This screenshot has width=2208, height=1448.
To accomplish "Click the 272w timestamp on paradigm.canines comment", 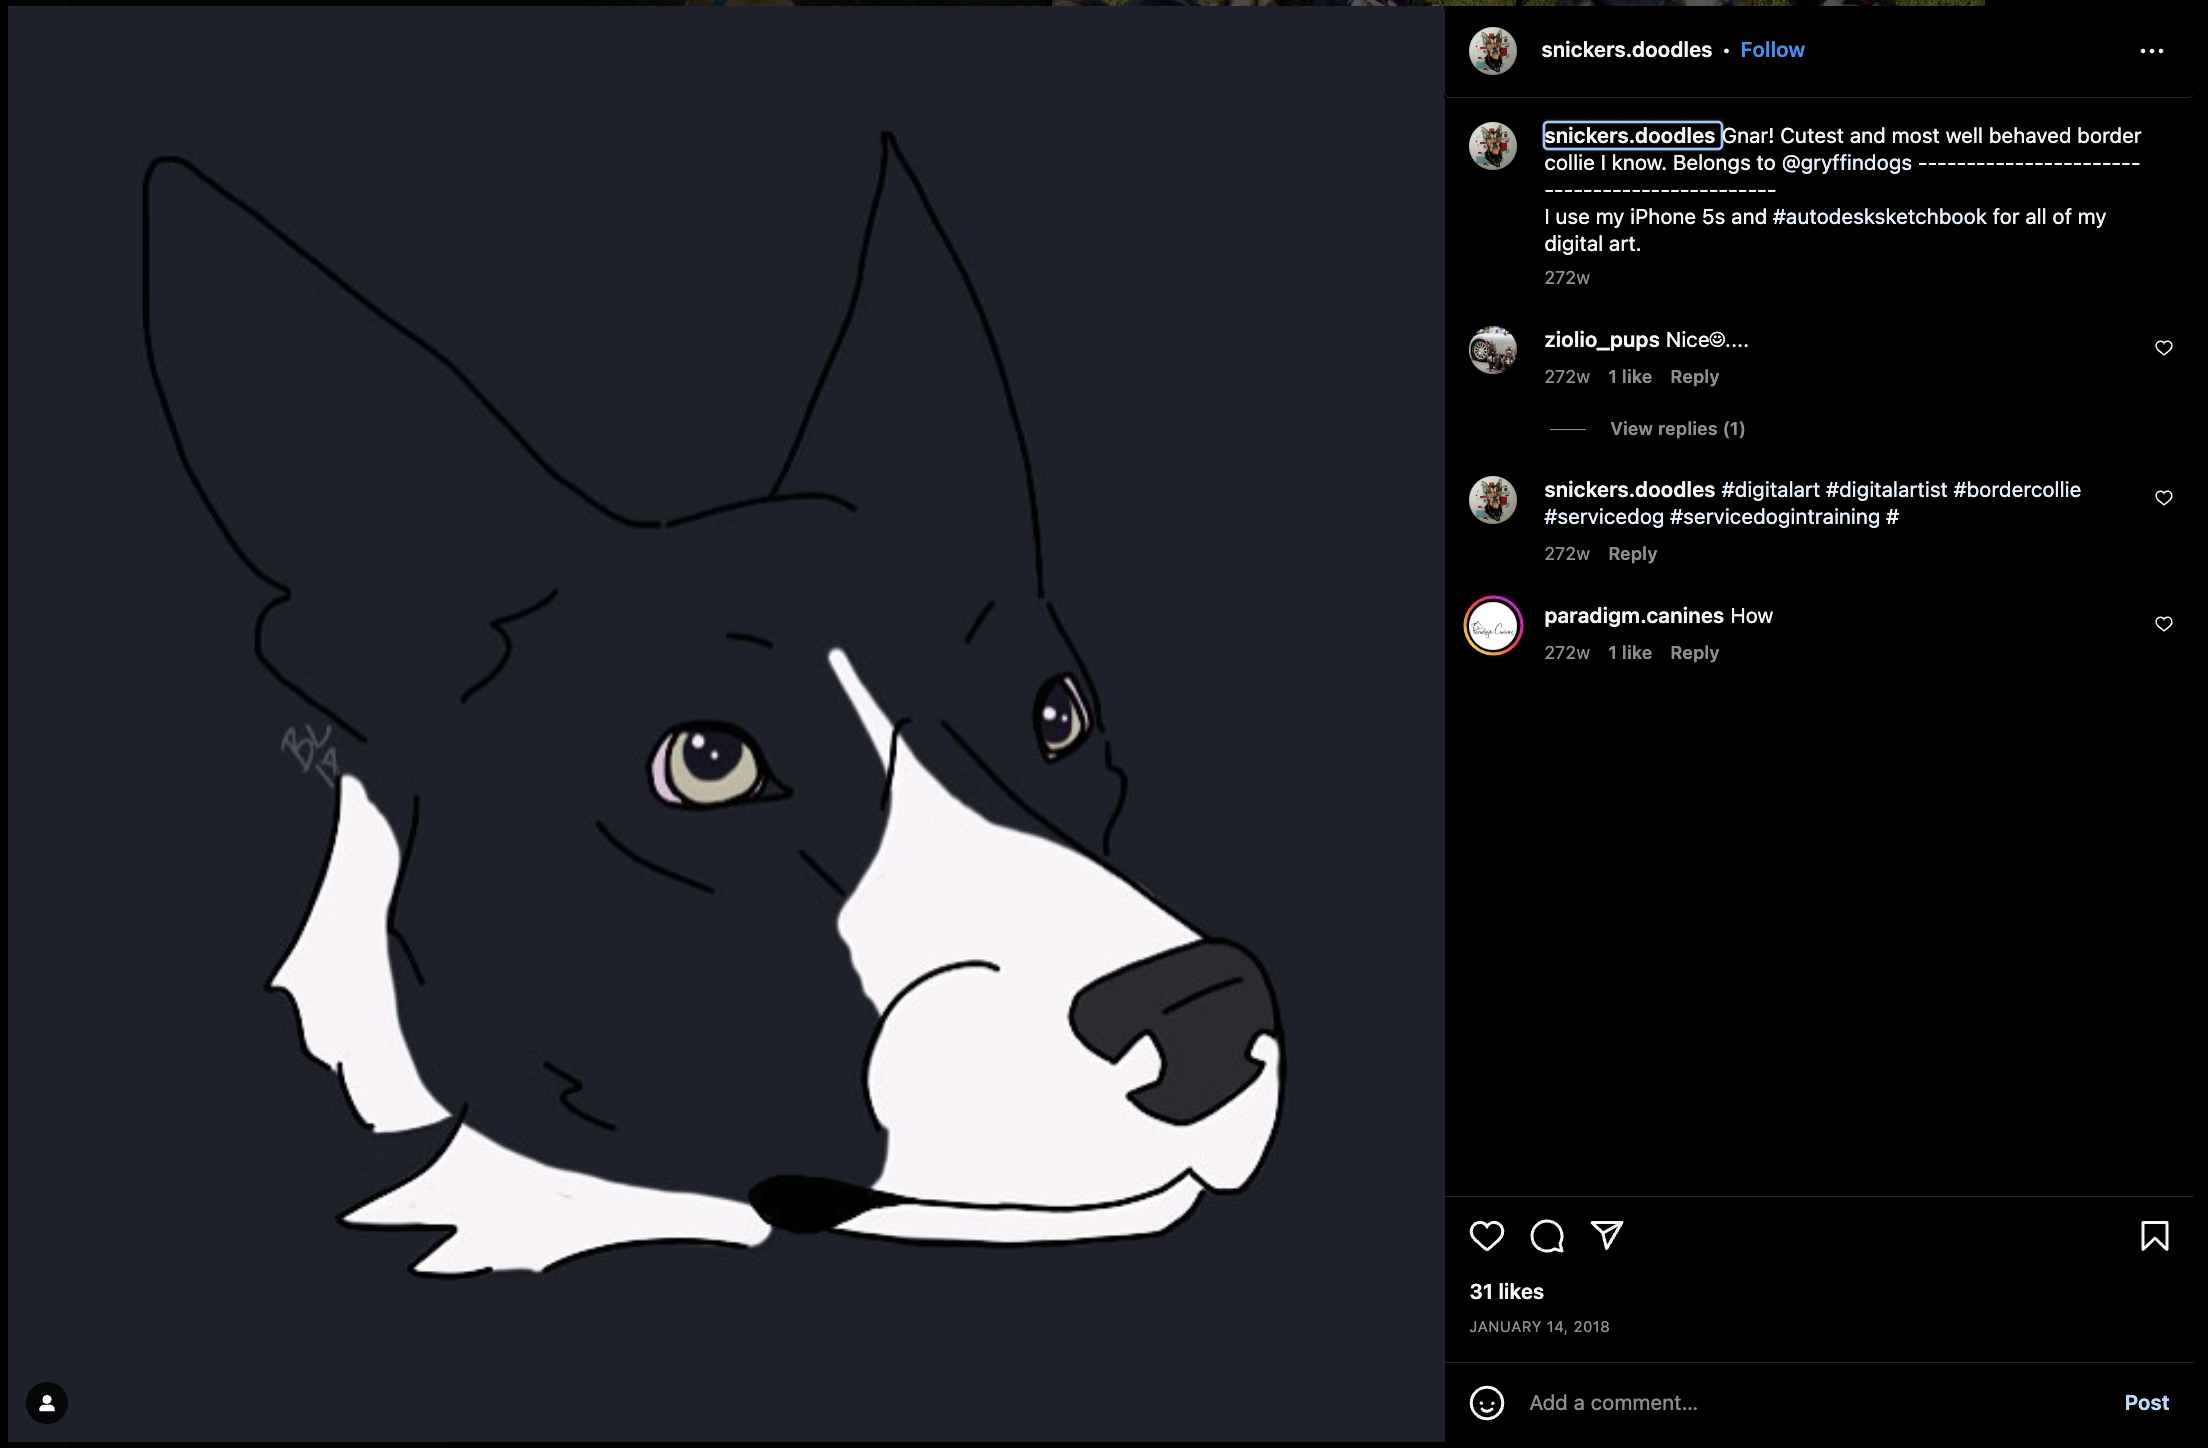I will coord(1566,652).
